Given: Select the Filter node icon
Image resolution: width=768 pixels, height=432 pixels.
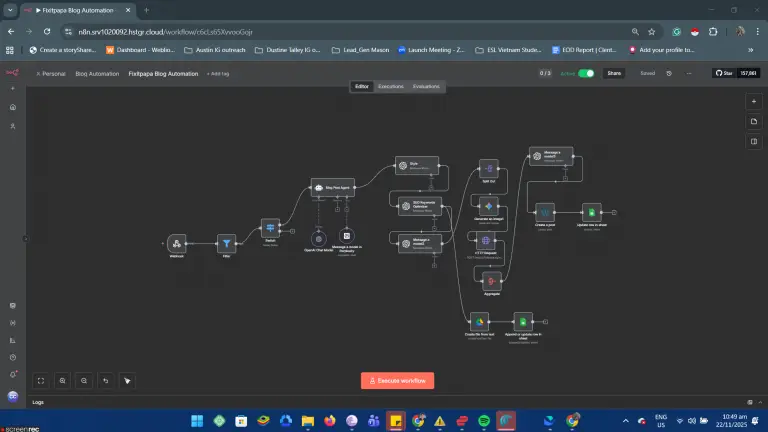Looking at the screenshot, I should pyautogui.click(x=225, y=243).
